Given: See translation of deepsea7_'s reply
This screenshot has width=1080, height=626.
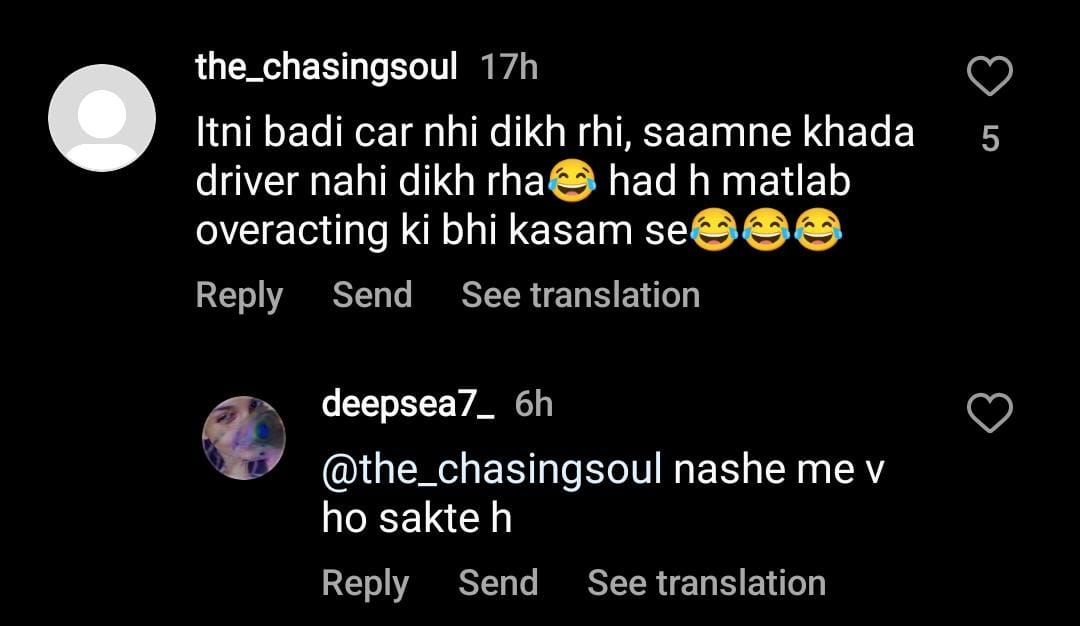Looking at the screenshot, I should click(706, 583).
